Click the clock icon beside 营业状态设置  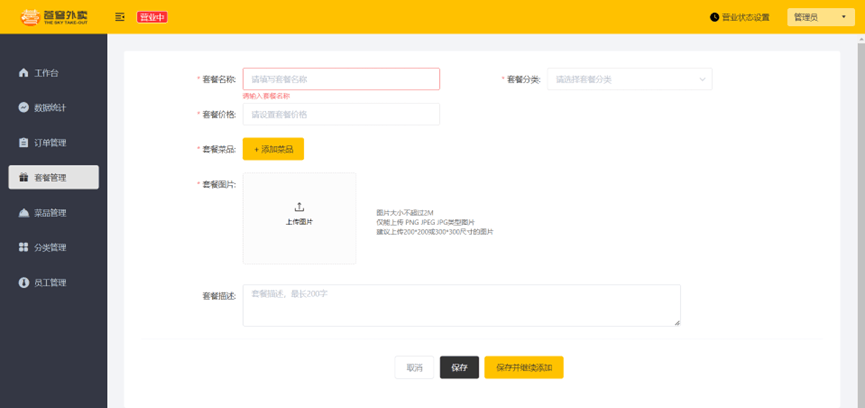pos(714,17)
